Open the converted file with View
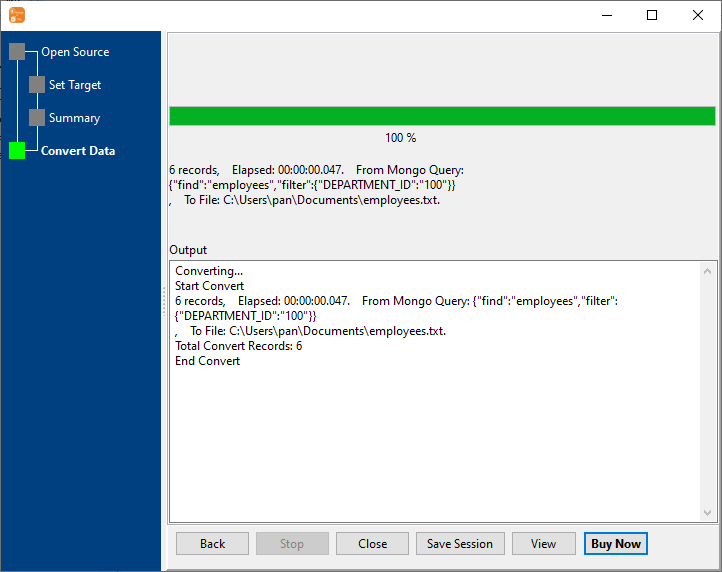The height and width of the screenshot is (572, 722). click(x=544, y=544)
